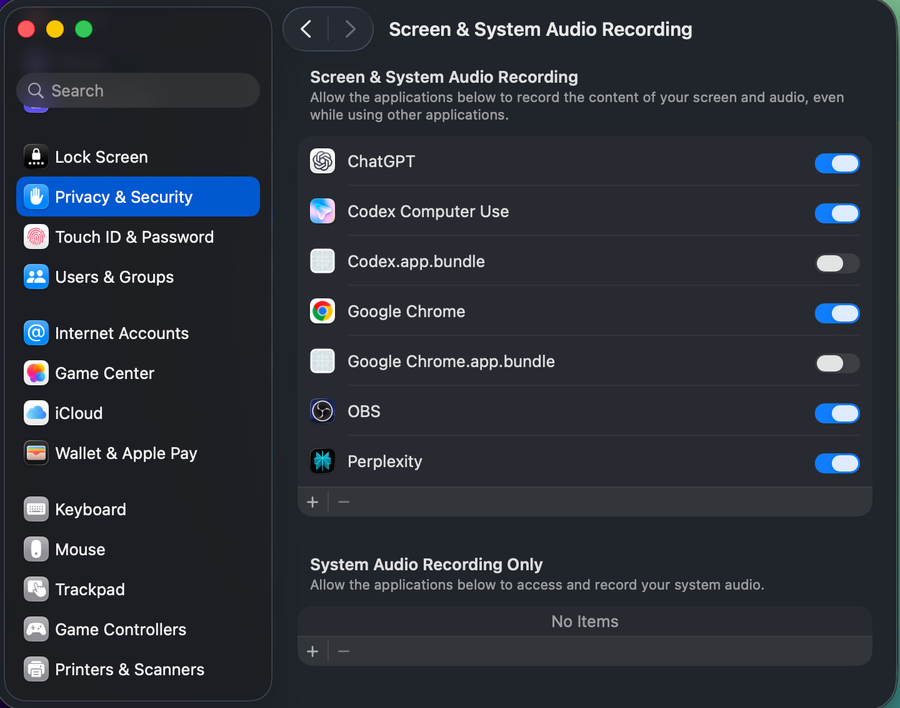Click the search magnifier icon

36,91
